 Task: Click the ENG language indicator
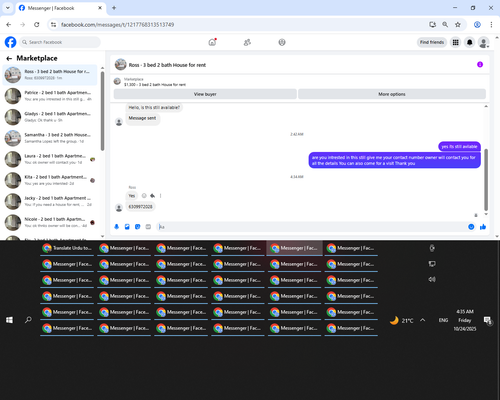[443, 320]
